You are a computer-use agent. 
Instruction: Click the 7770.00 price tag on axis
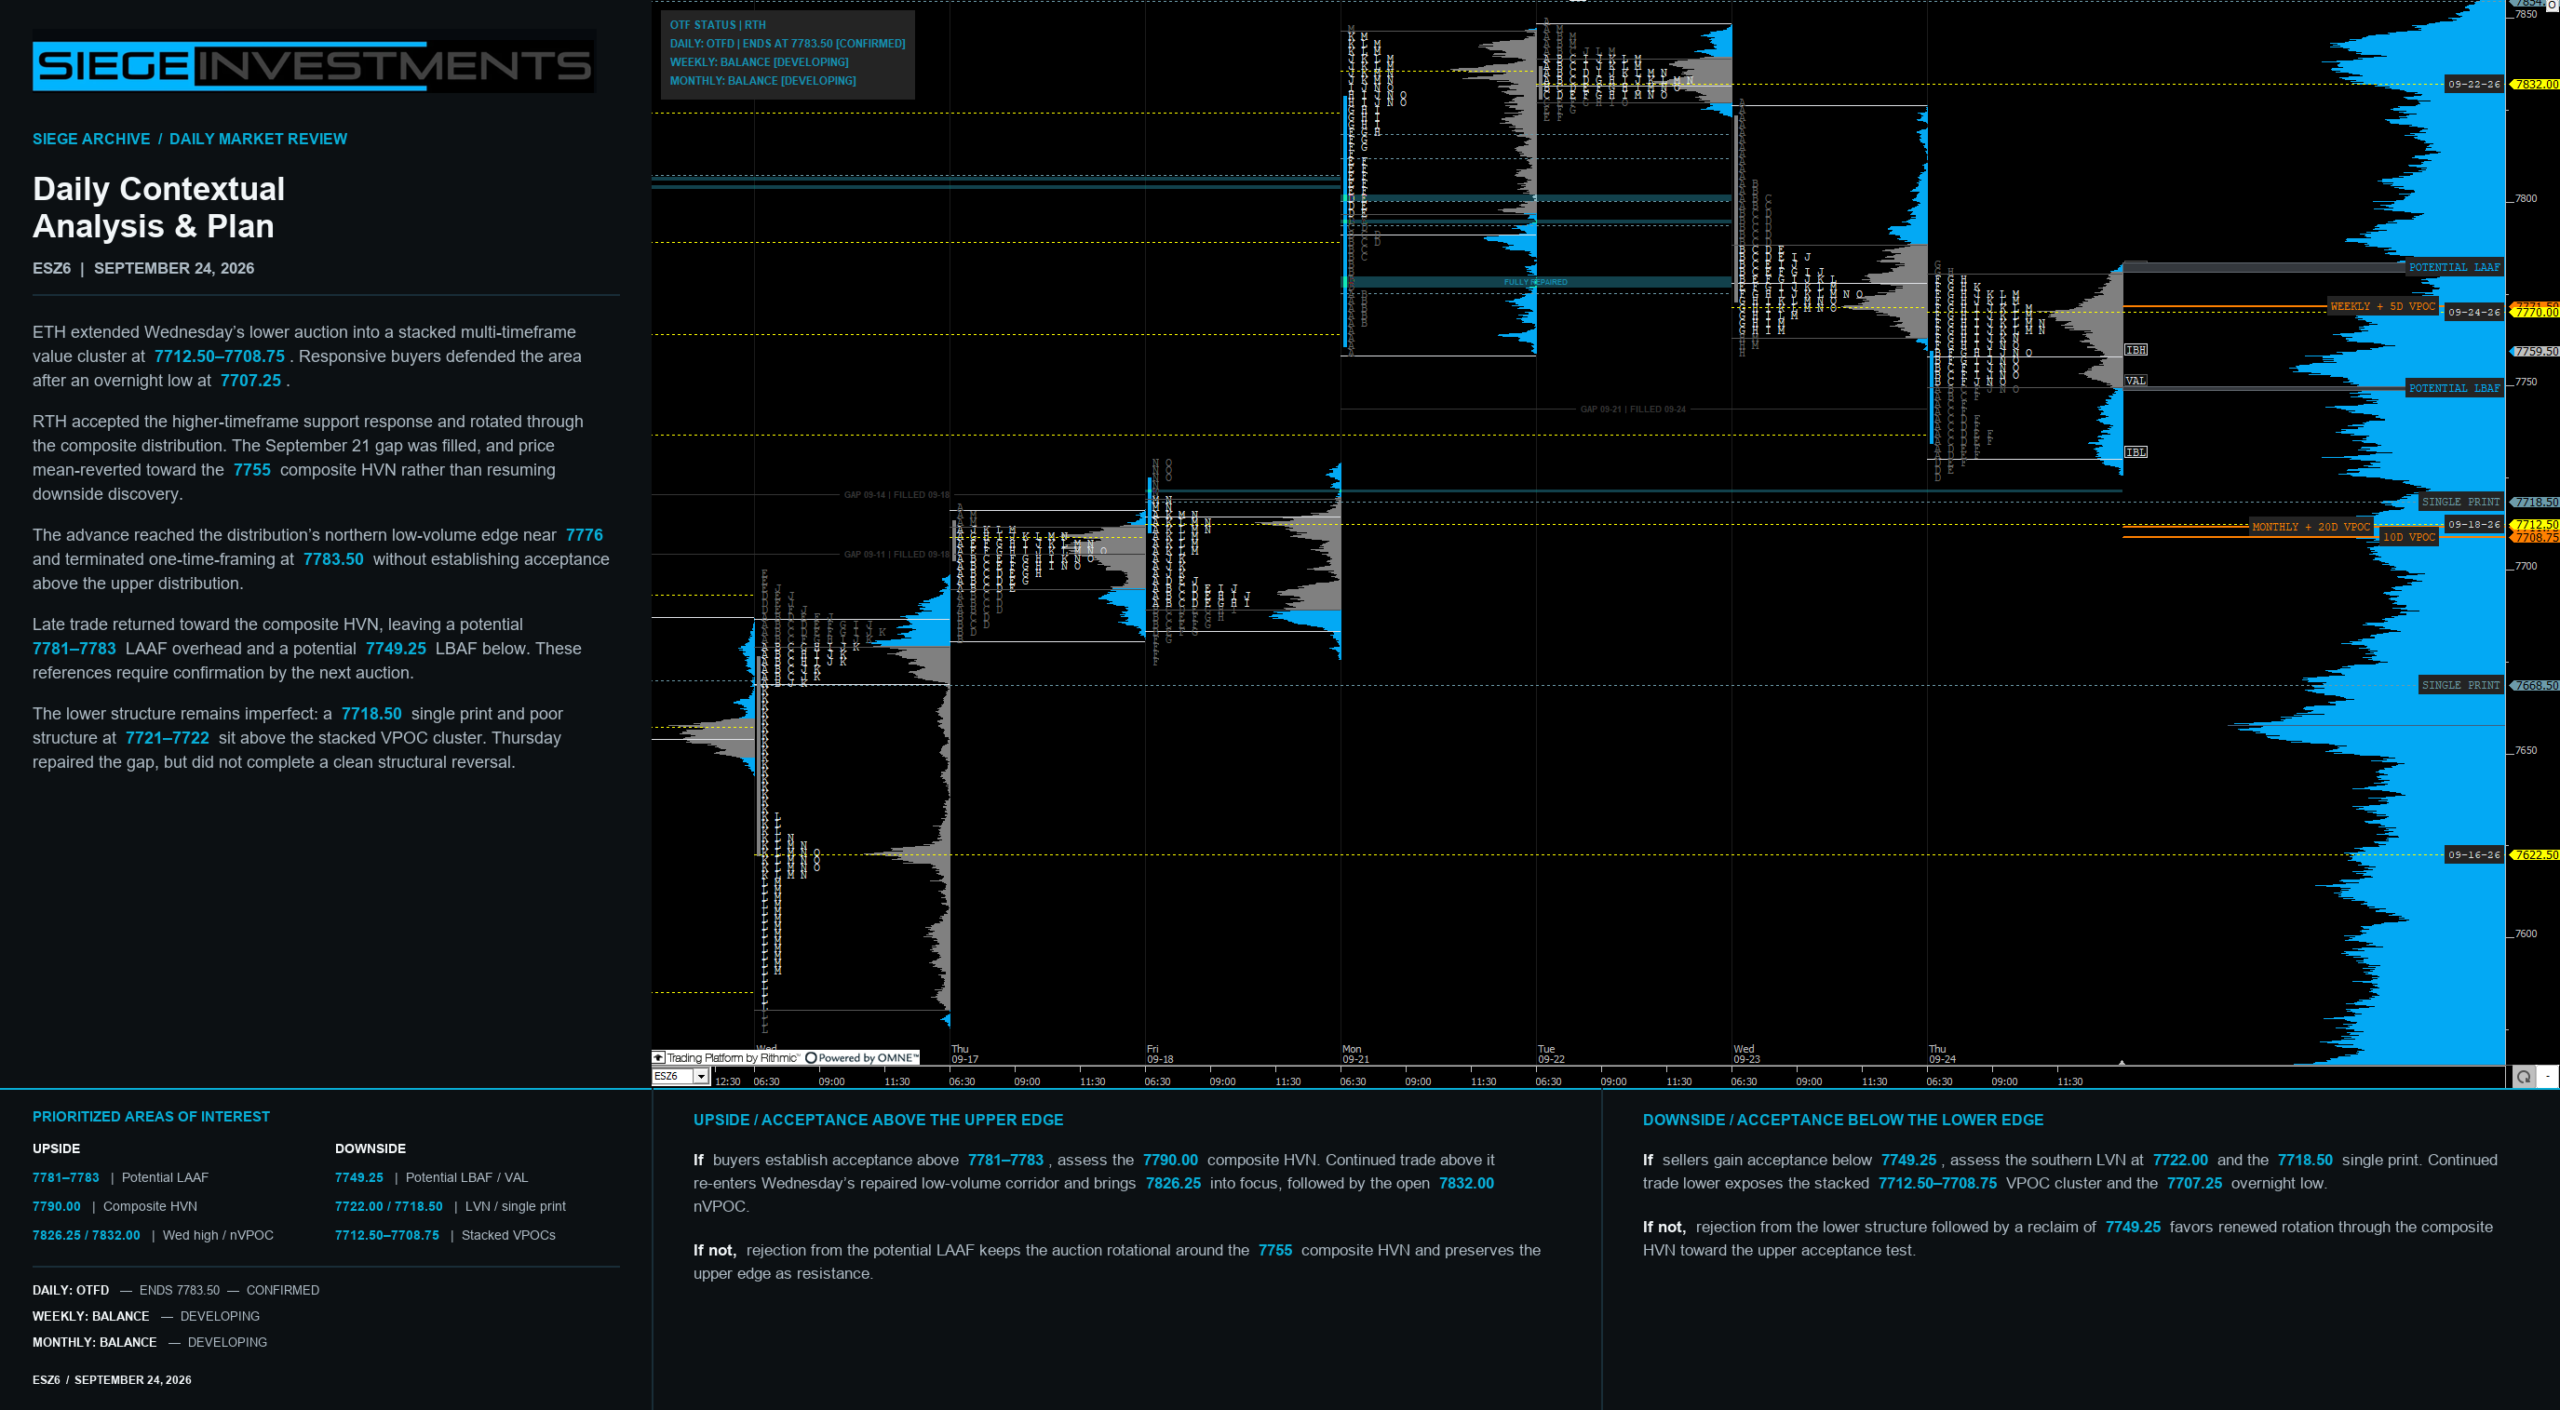2535,313
